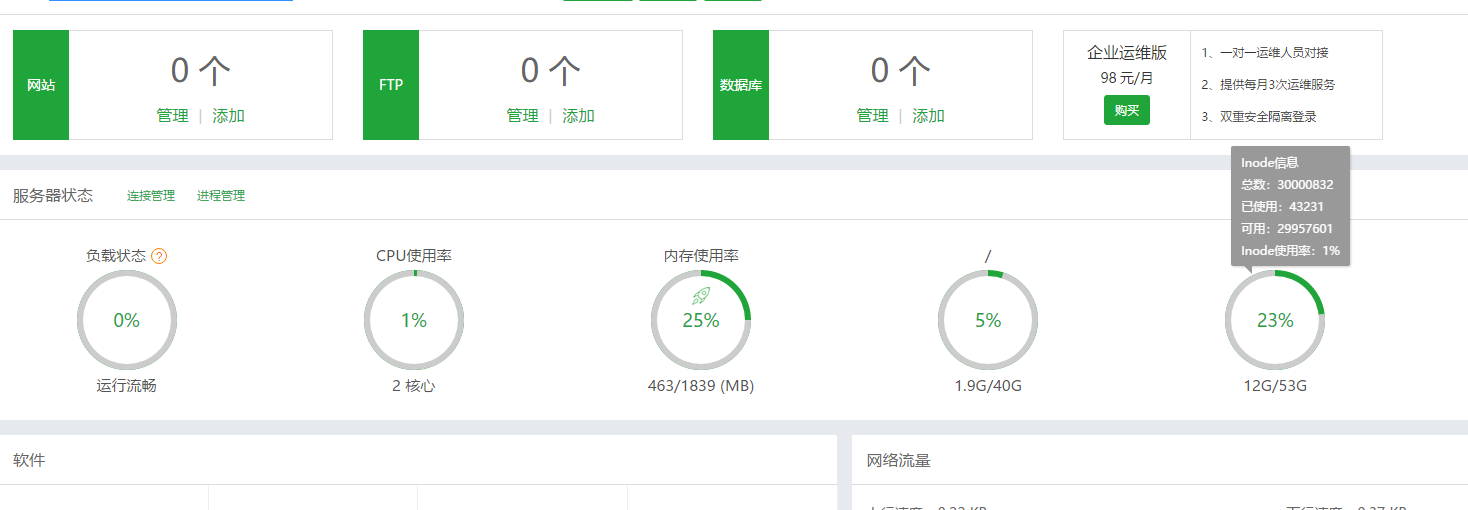Click the green 网站 card label
The image size is (1468, 510).
point(41,85)
